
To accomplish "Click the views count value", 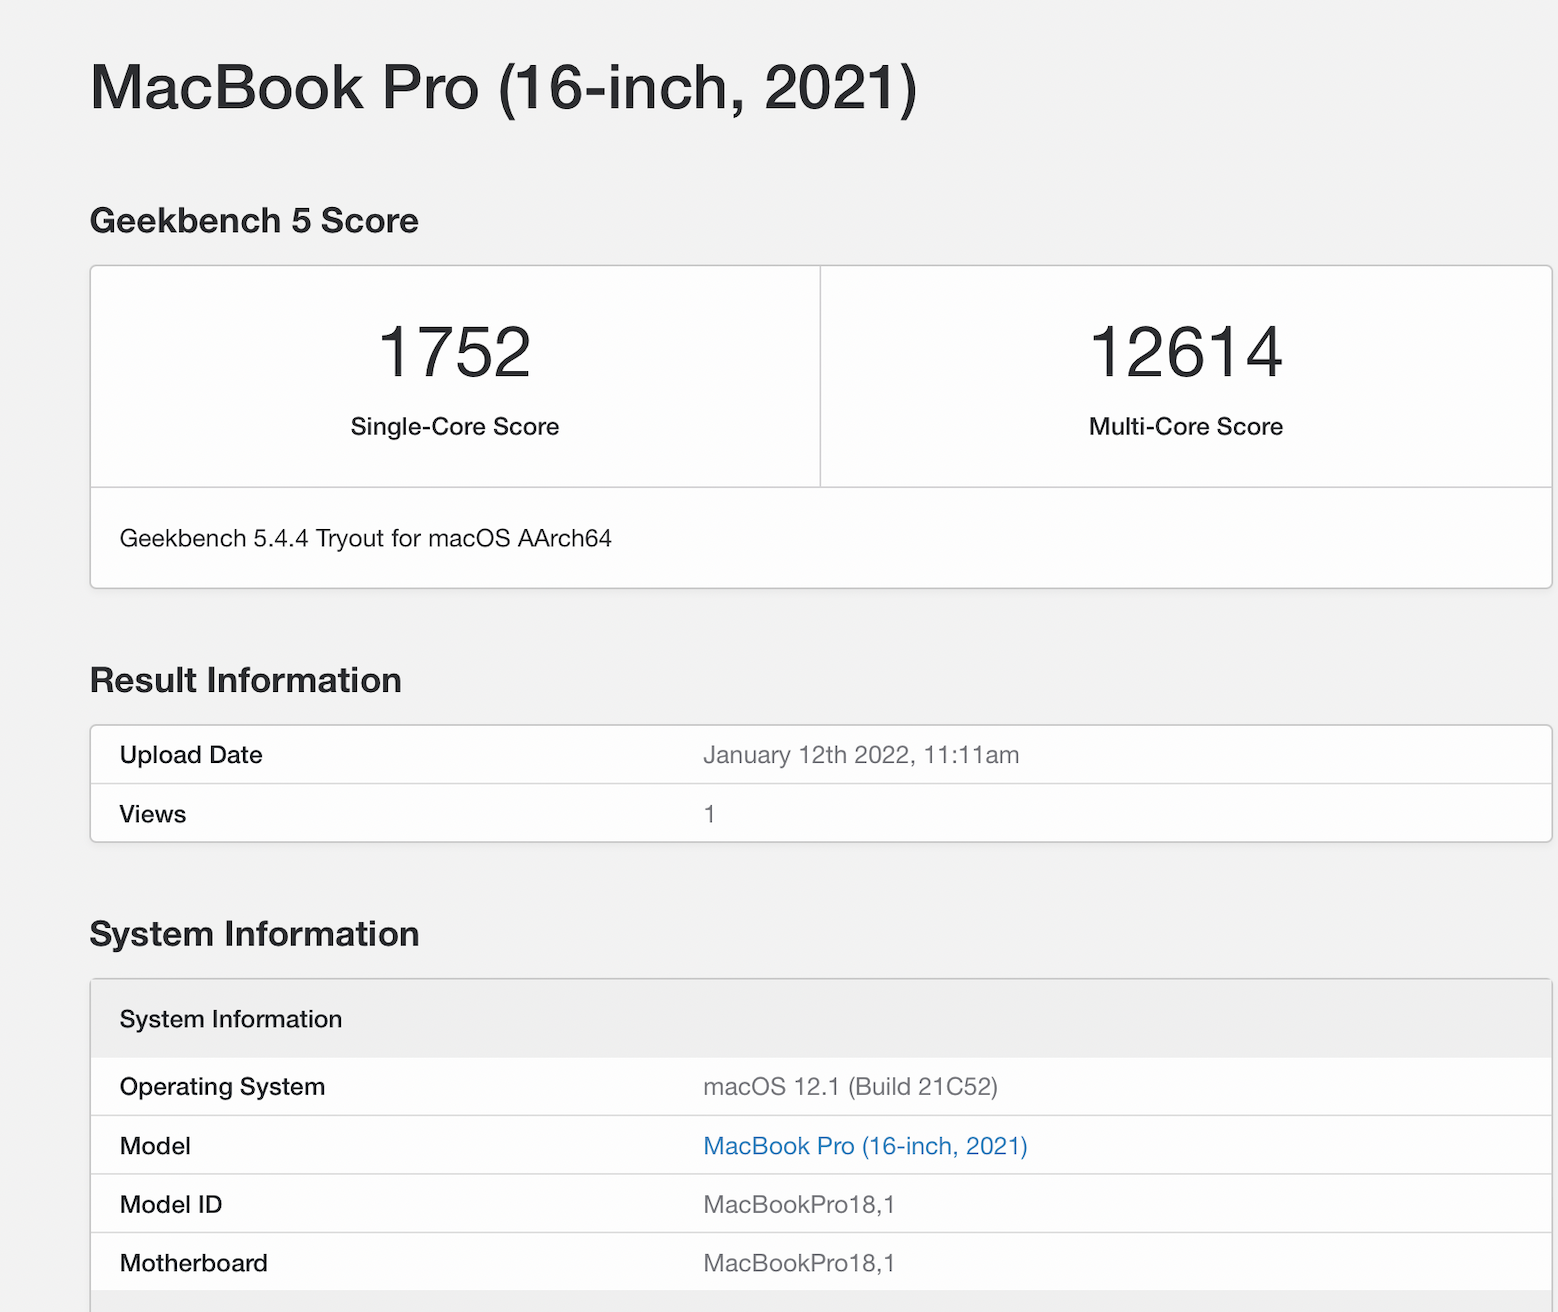I will coord(709,814).
